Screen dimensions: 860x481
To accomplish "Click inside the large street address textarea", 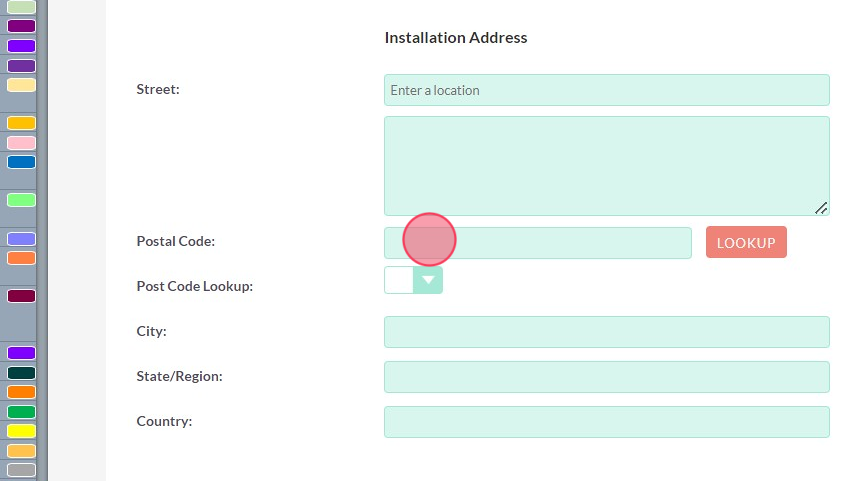I will point(606,165).
